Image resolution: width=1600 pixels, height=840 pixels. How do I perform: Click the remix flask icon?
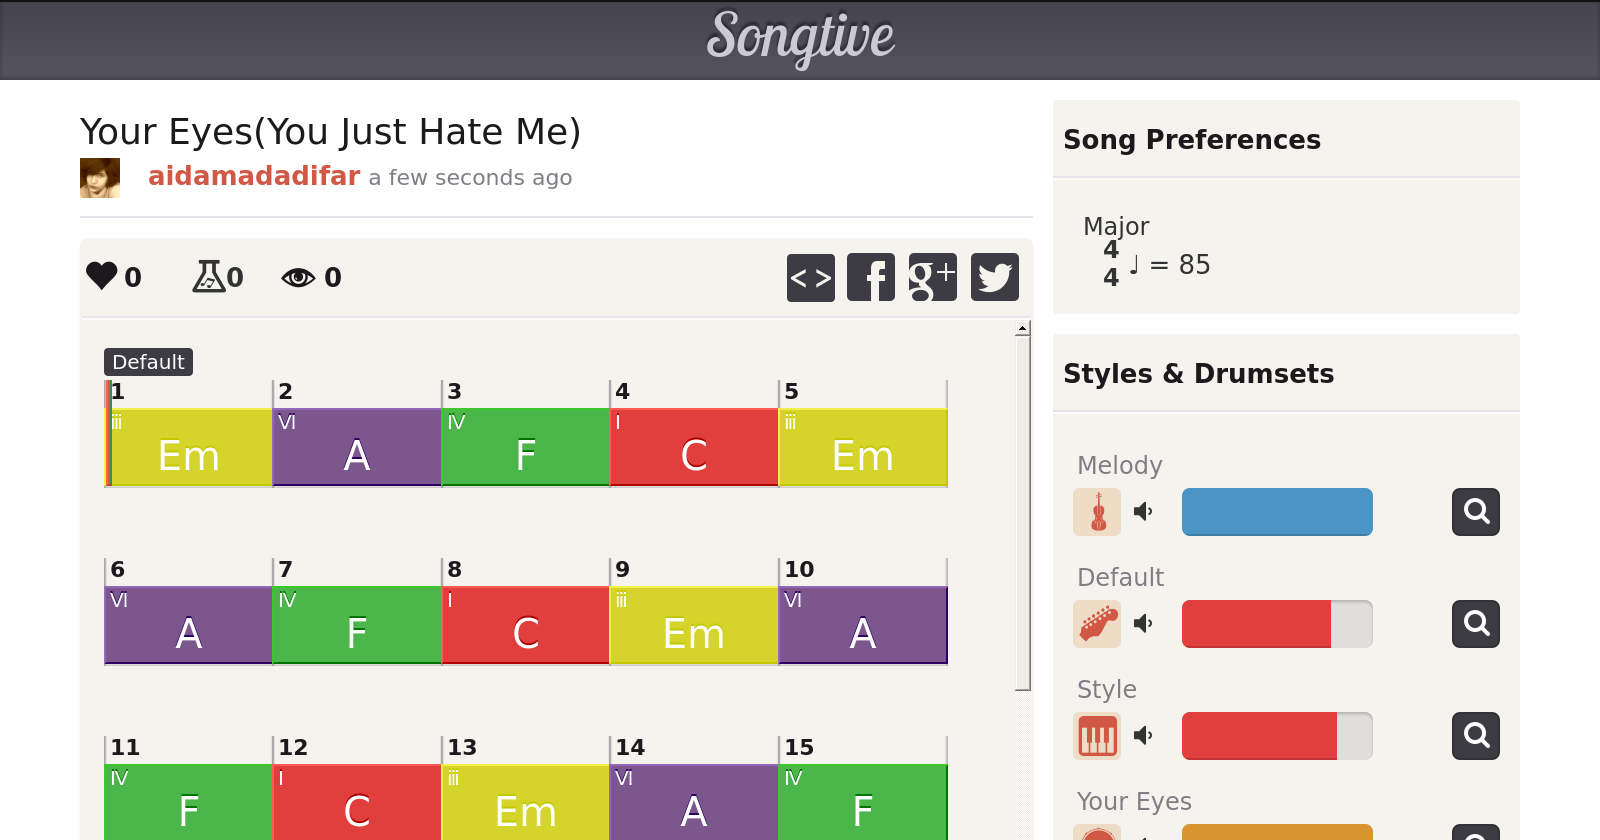(209, 276)
